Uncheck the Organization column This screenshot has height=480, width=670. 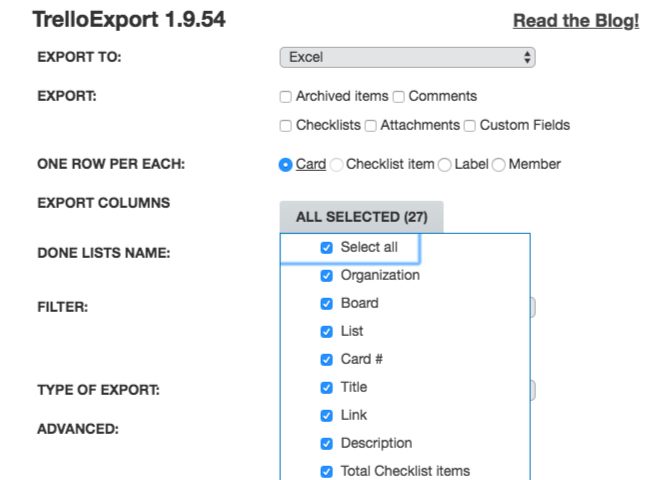click(x=326, y=276)
